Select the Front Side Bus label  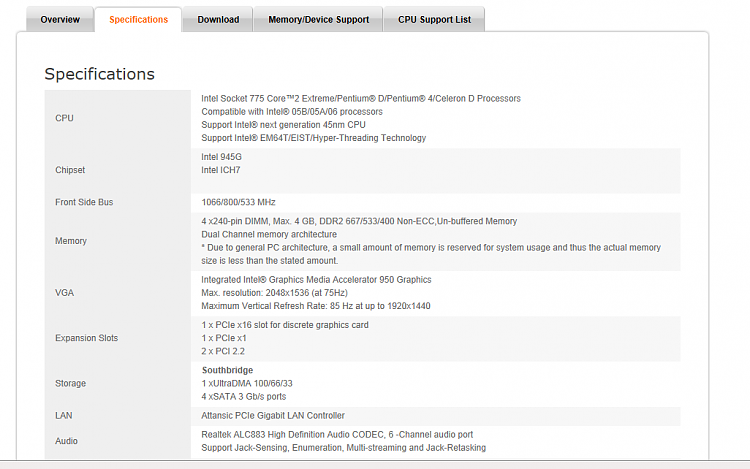click(x=84, y=202)
